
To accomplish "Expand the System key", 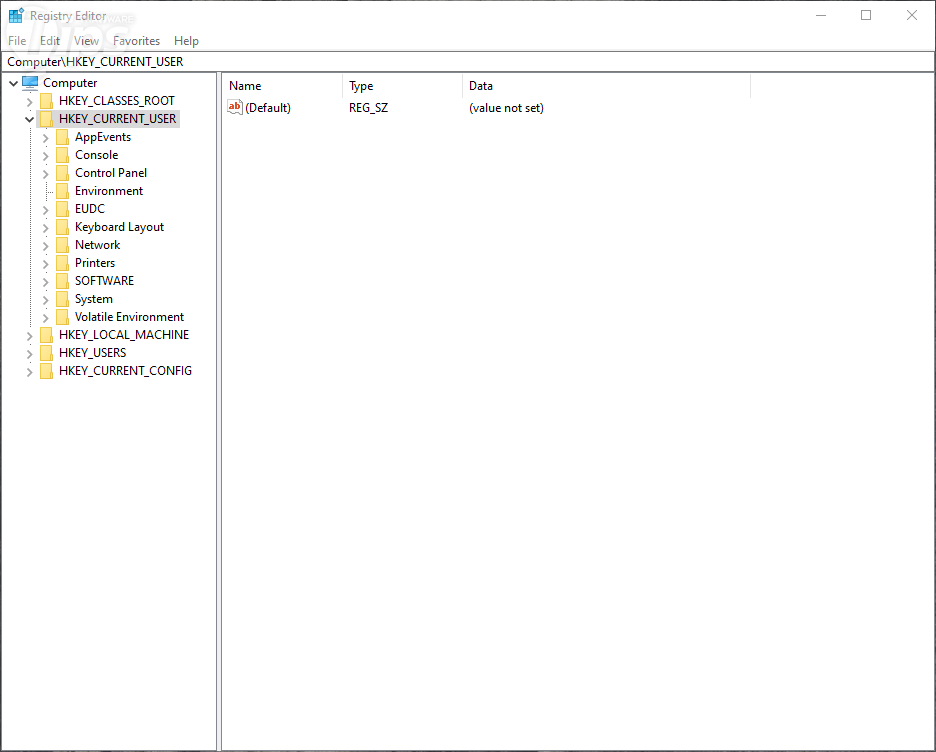I will click(x=45, y=300).
